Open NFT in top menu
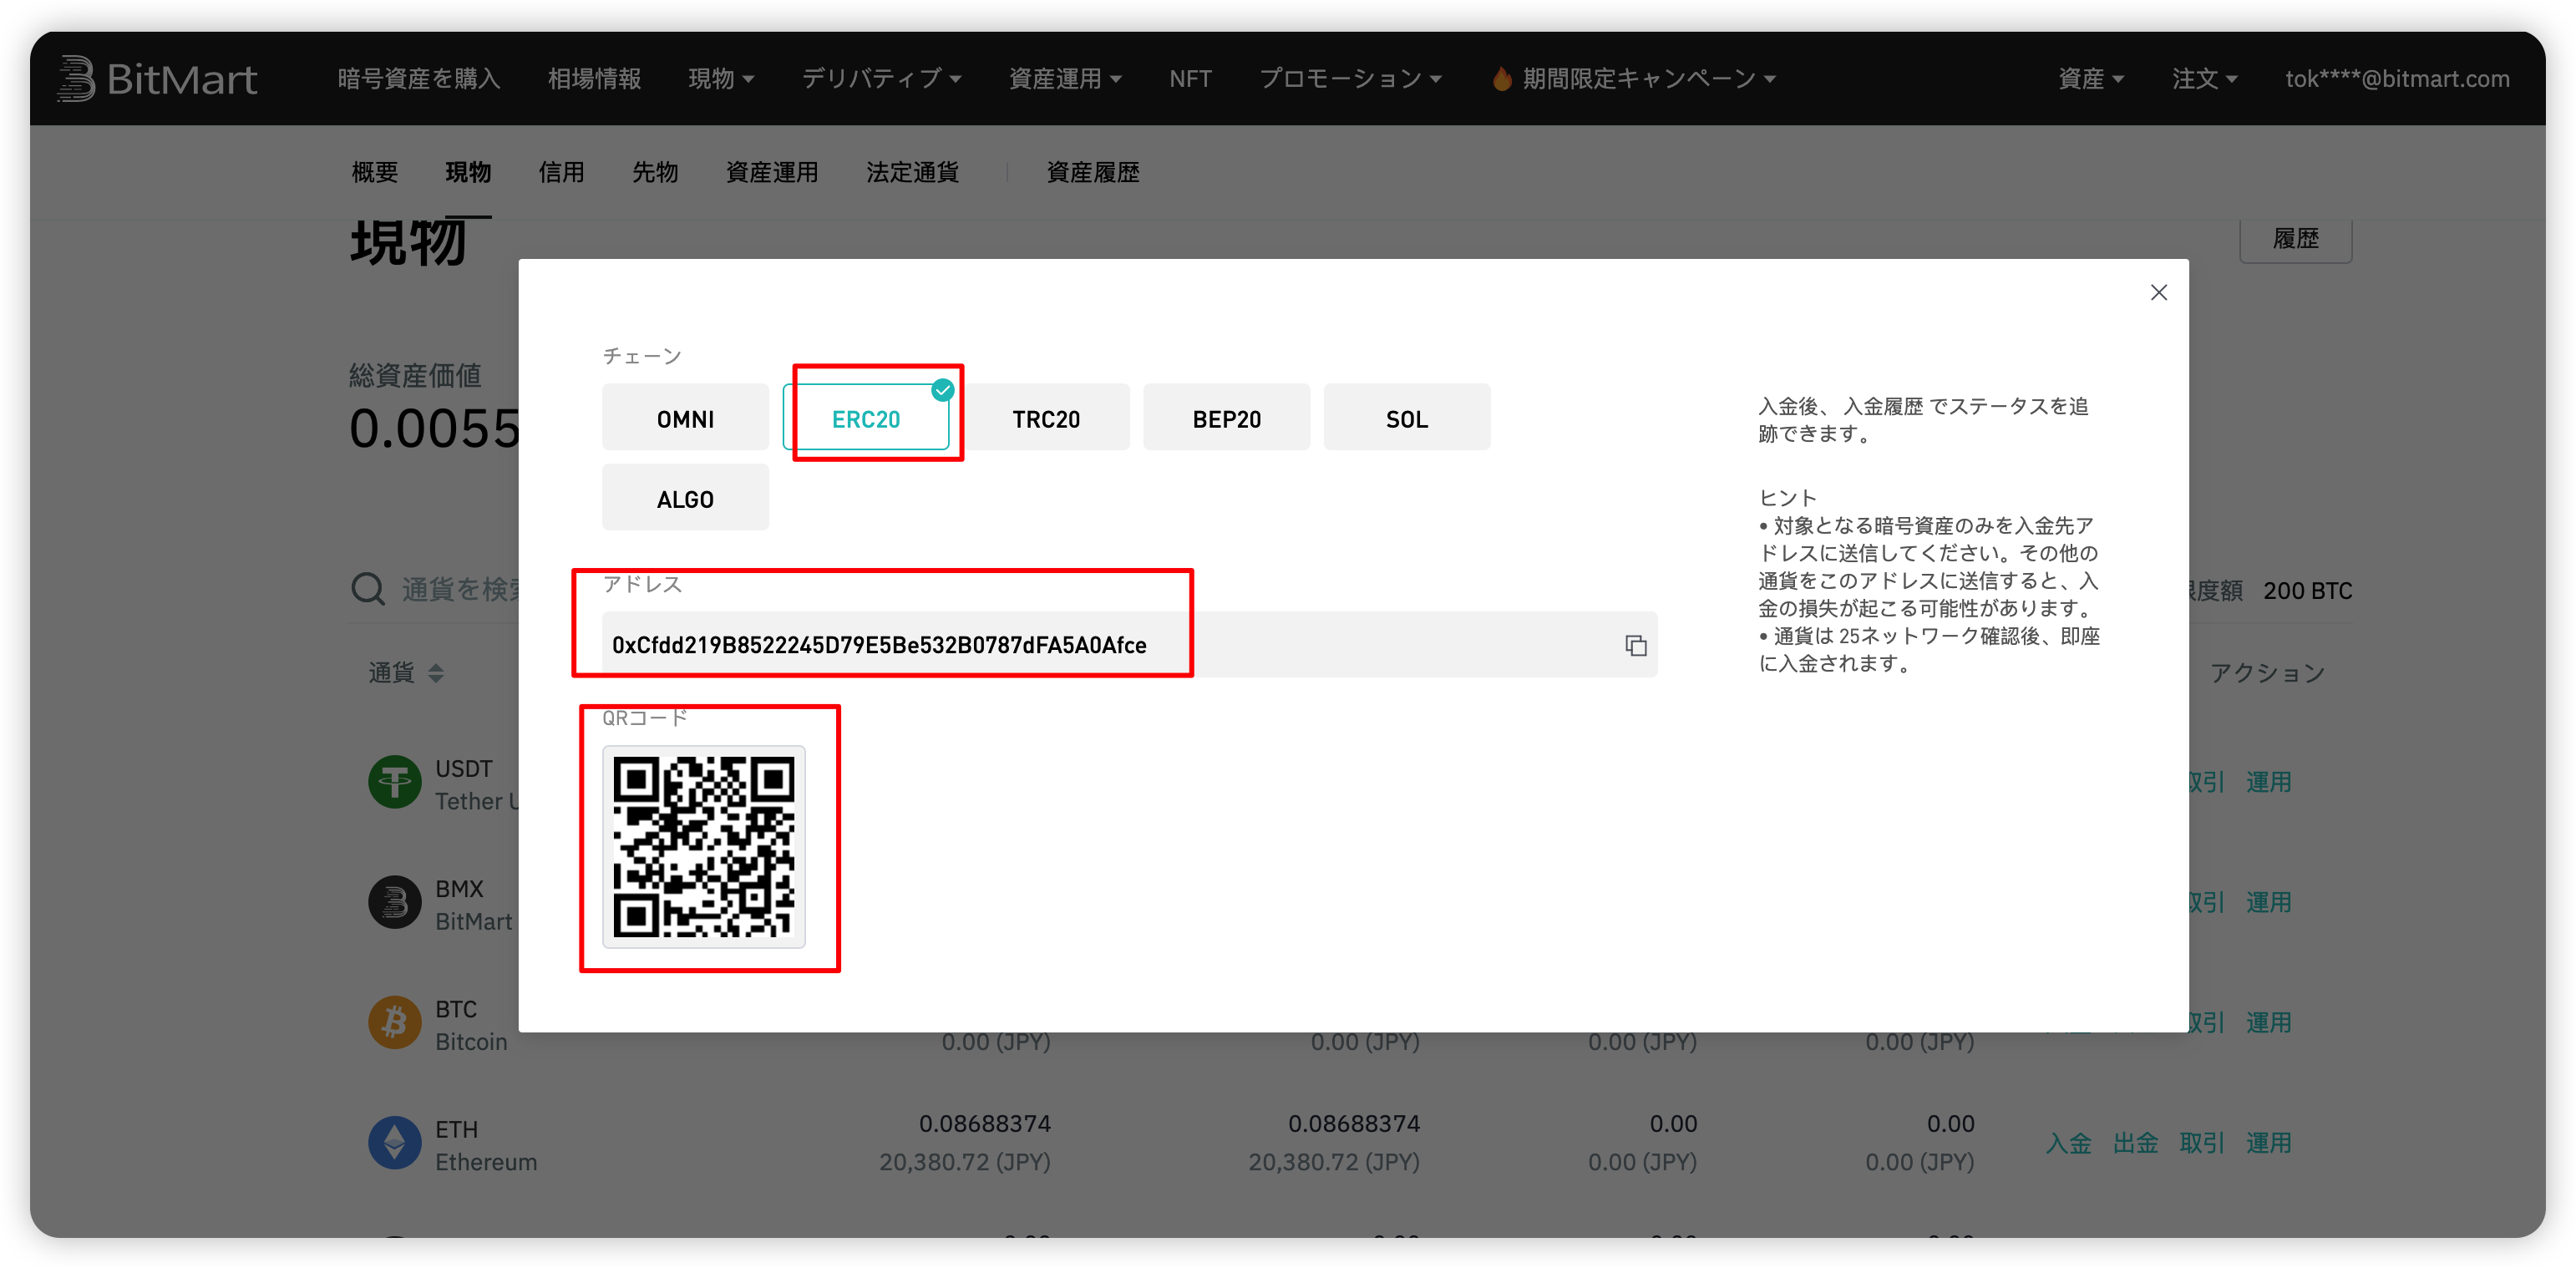This screenshot has height=1268, width=2576. (x=1190, y=78)
